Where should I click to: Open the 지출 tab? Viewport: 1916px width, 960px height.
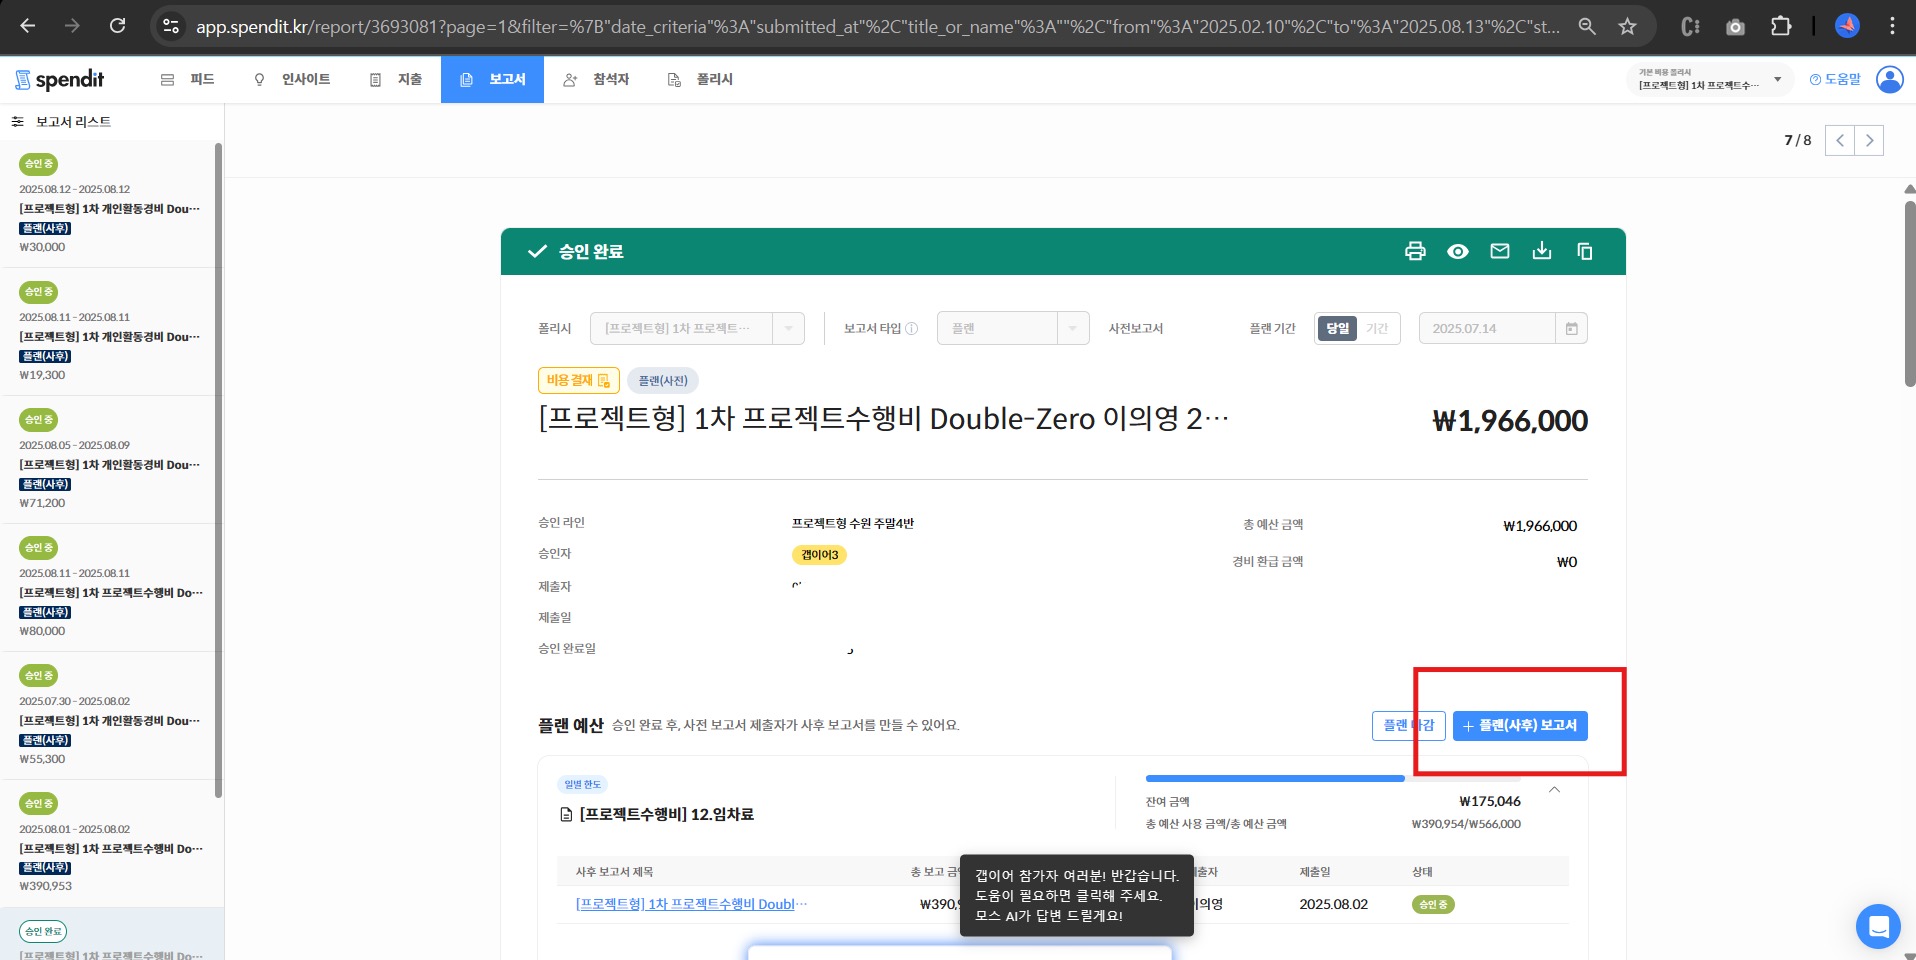(x=396, y=79)
